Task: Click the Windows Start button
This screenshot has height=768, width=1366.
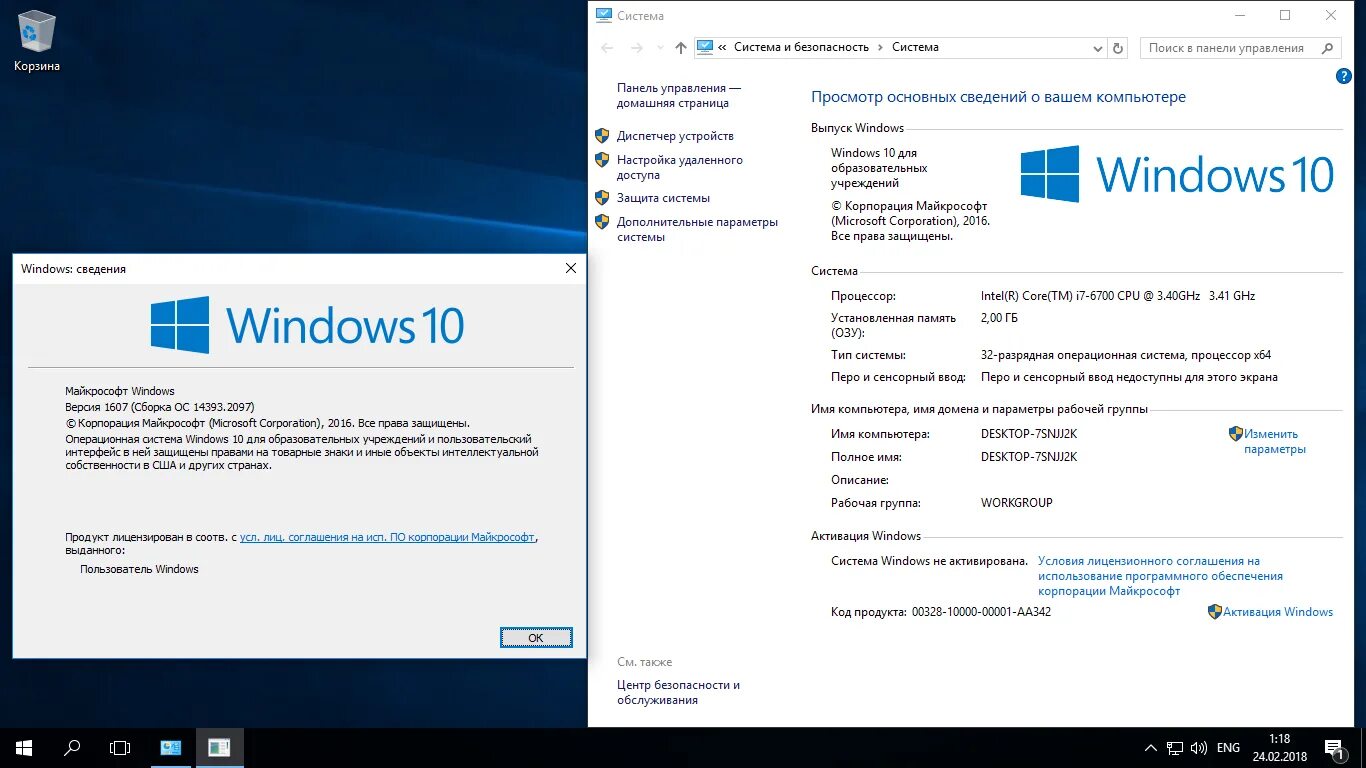Action: [24, 748]
